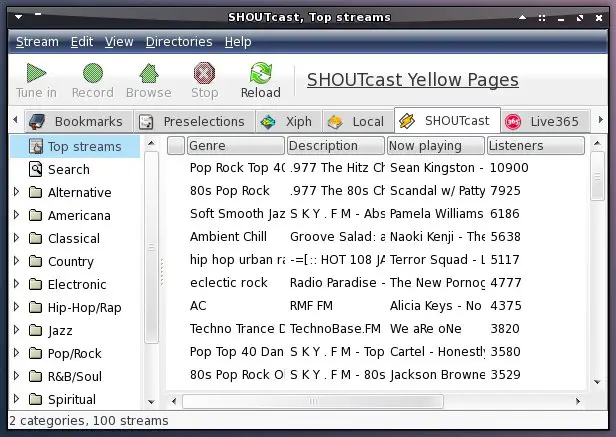This screenshot has height=437, width=616.
Task: Open the Directories menu
Action: click(179, 42)
